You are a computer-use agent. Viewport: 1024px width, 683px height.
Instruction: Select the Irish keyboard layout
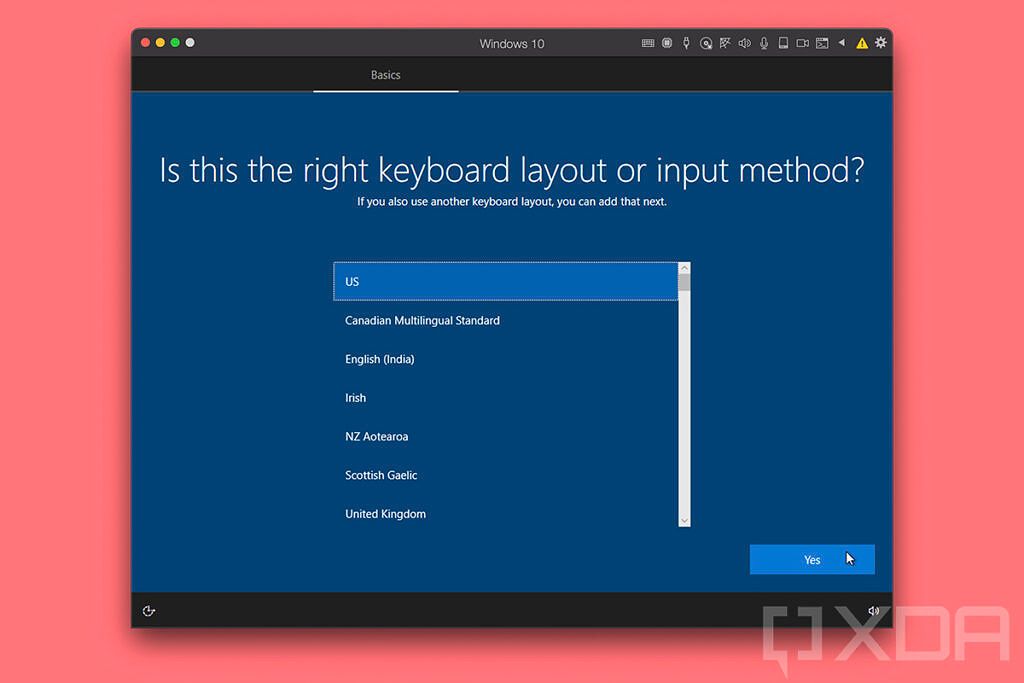click(506, 397)
